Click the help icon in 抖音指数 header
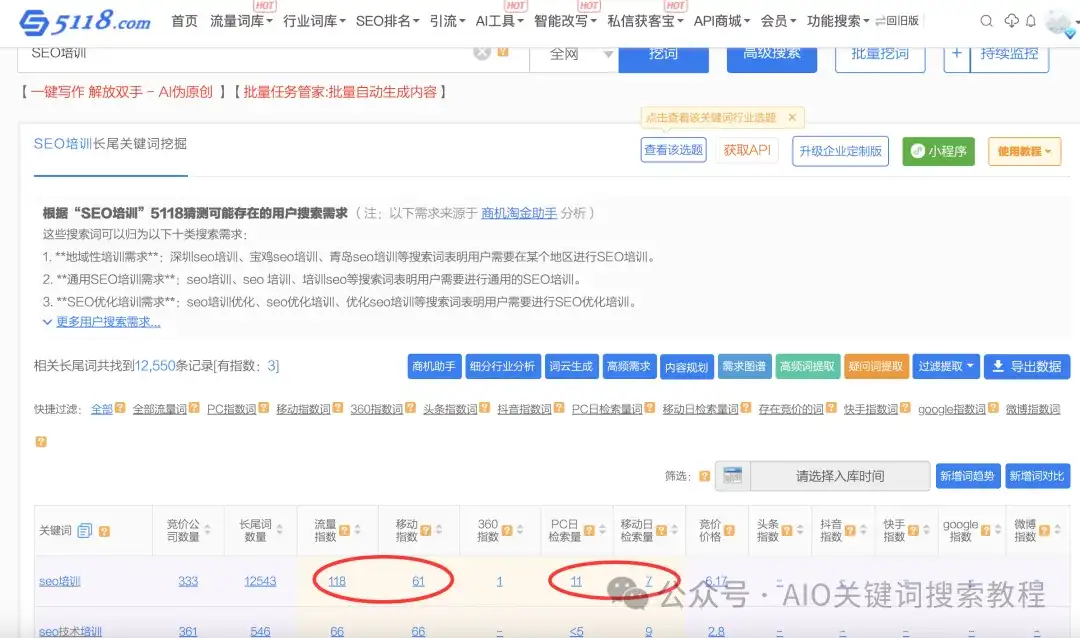The height and width of the screenshot is (638, 1080). (850, 531)
